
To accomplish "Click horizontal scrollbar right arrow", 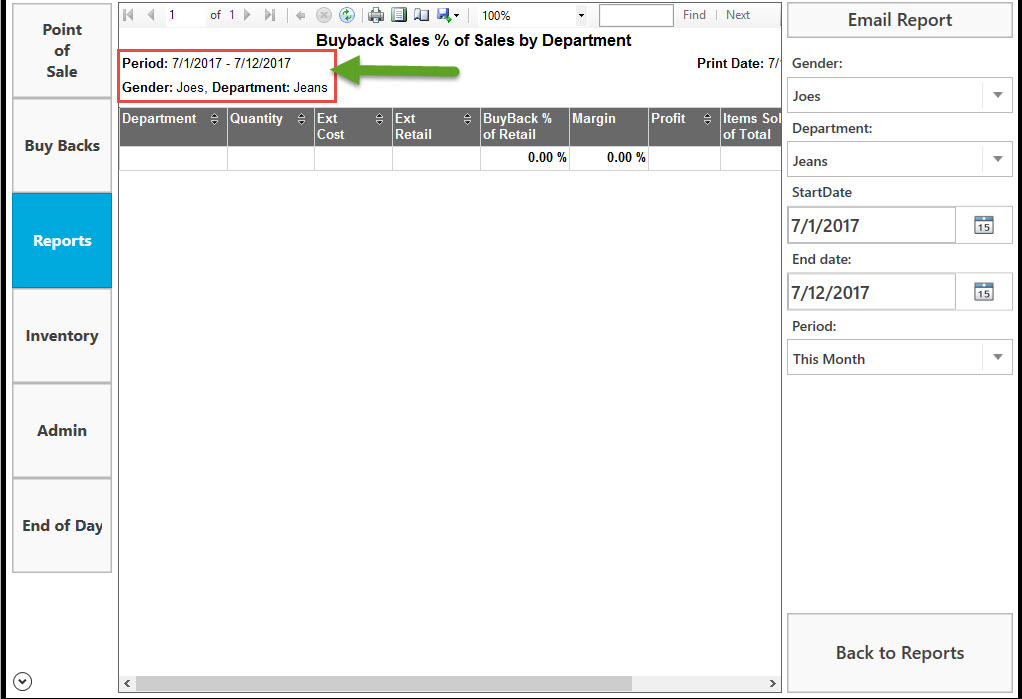I will (772, 683).
